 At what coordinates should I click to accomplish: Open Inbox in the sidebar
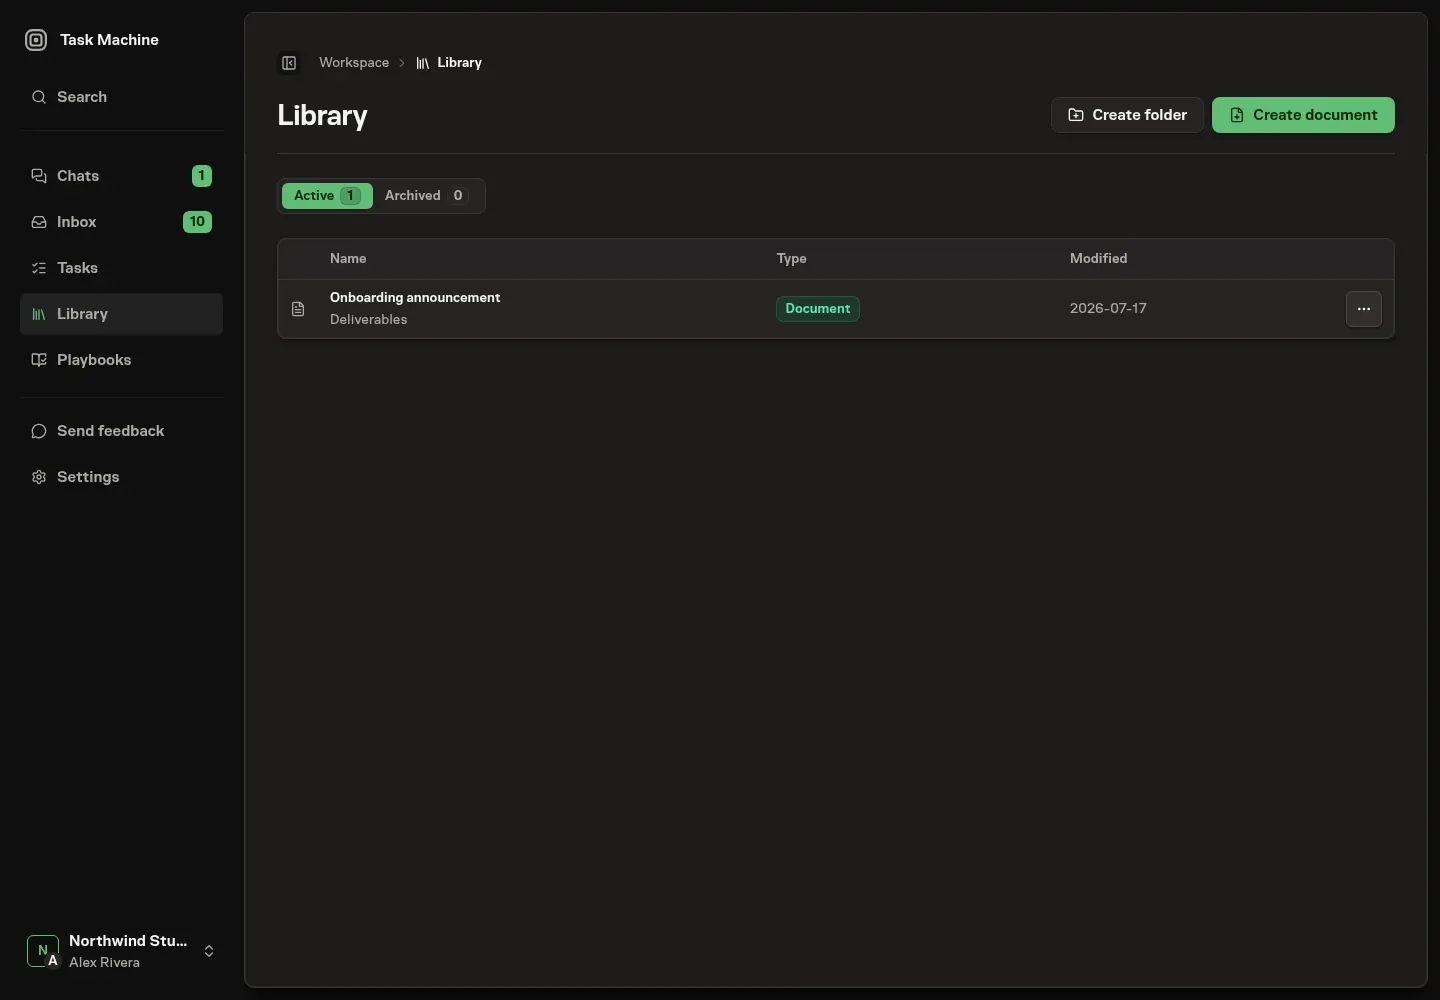coord(121,222)
